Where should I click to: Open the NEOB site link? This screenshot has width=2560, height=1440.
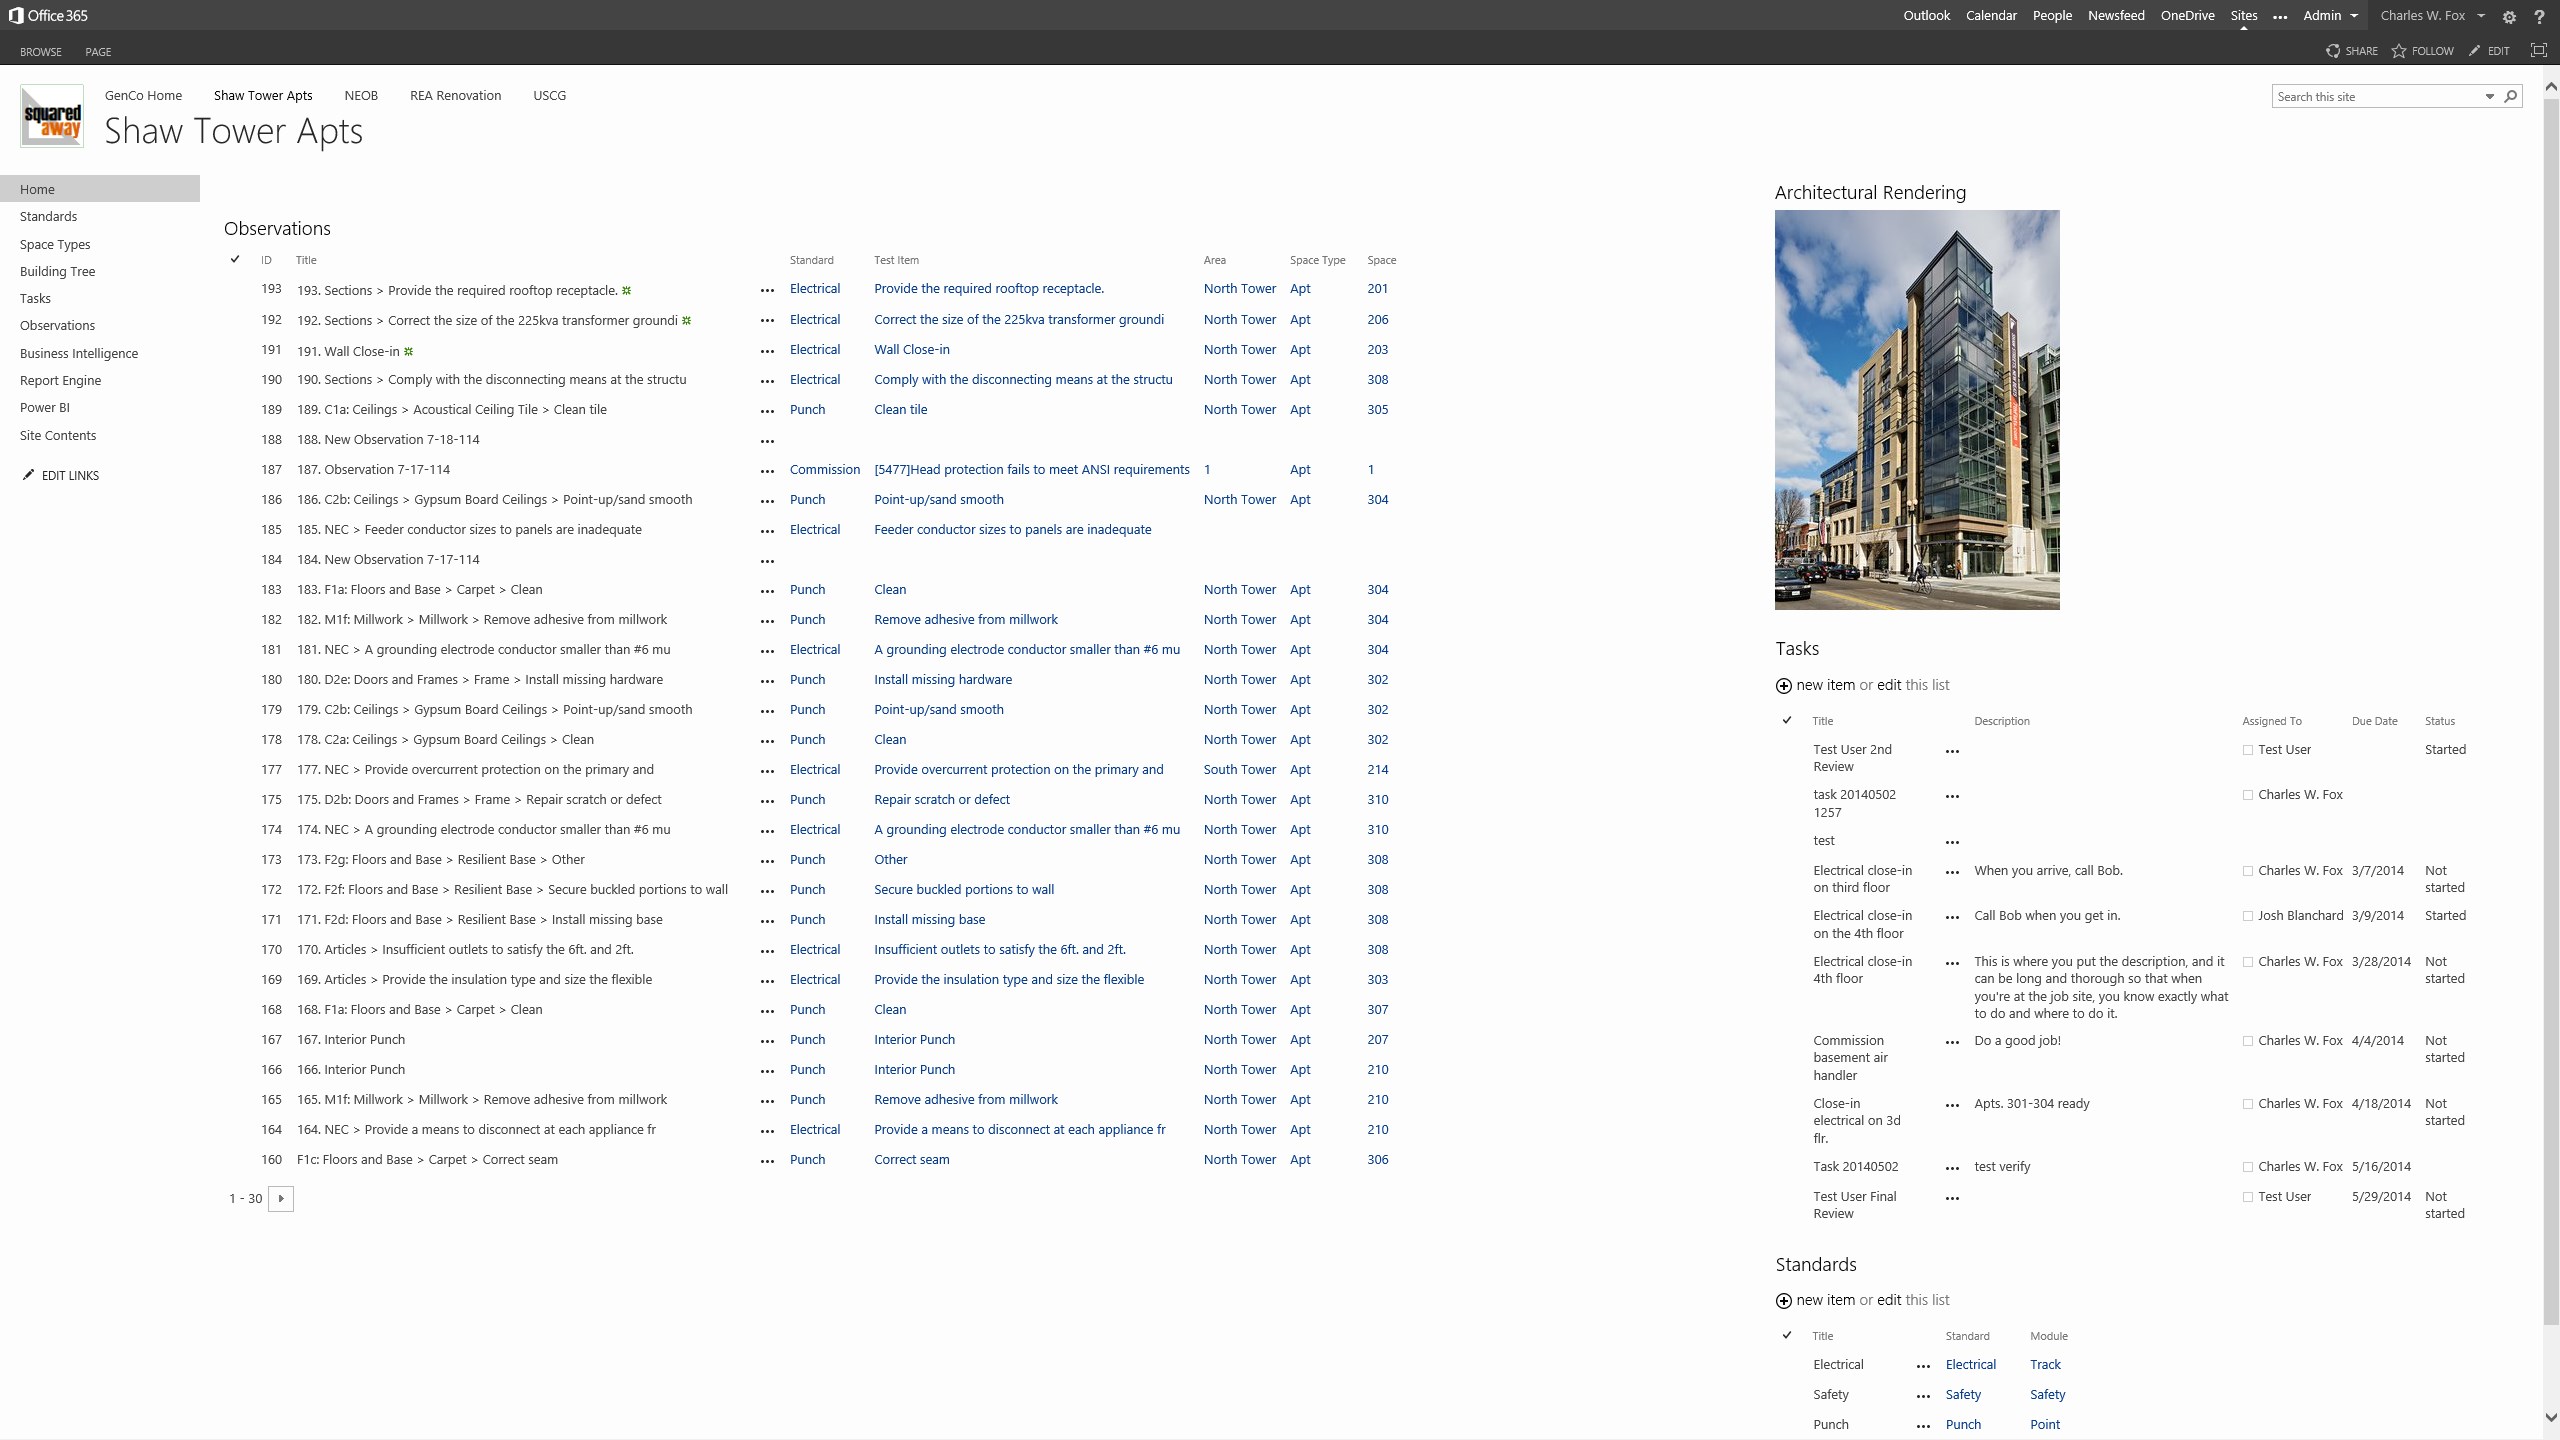[361, 96]
